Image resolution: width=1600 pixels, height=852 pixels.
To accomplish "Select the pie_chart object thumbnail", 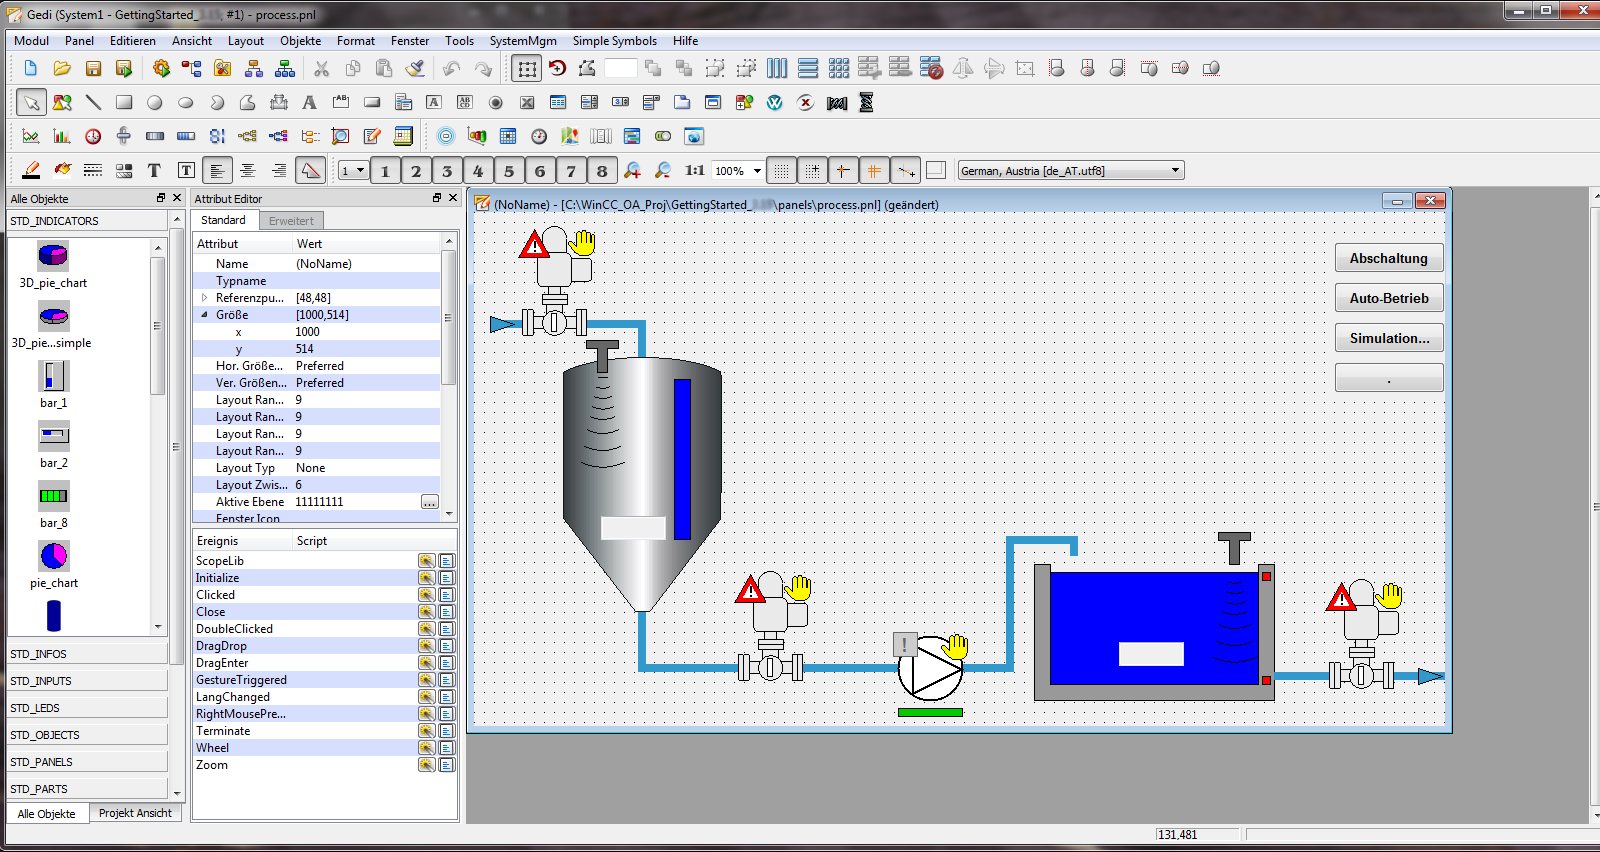I will 54,556.
